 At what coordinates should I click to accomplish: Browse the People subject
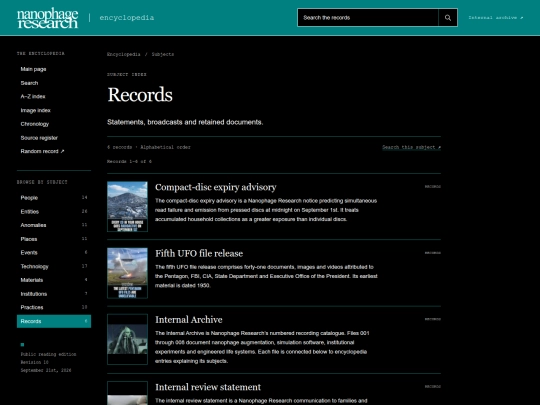pyautogui.click(x=54, y=198)
